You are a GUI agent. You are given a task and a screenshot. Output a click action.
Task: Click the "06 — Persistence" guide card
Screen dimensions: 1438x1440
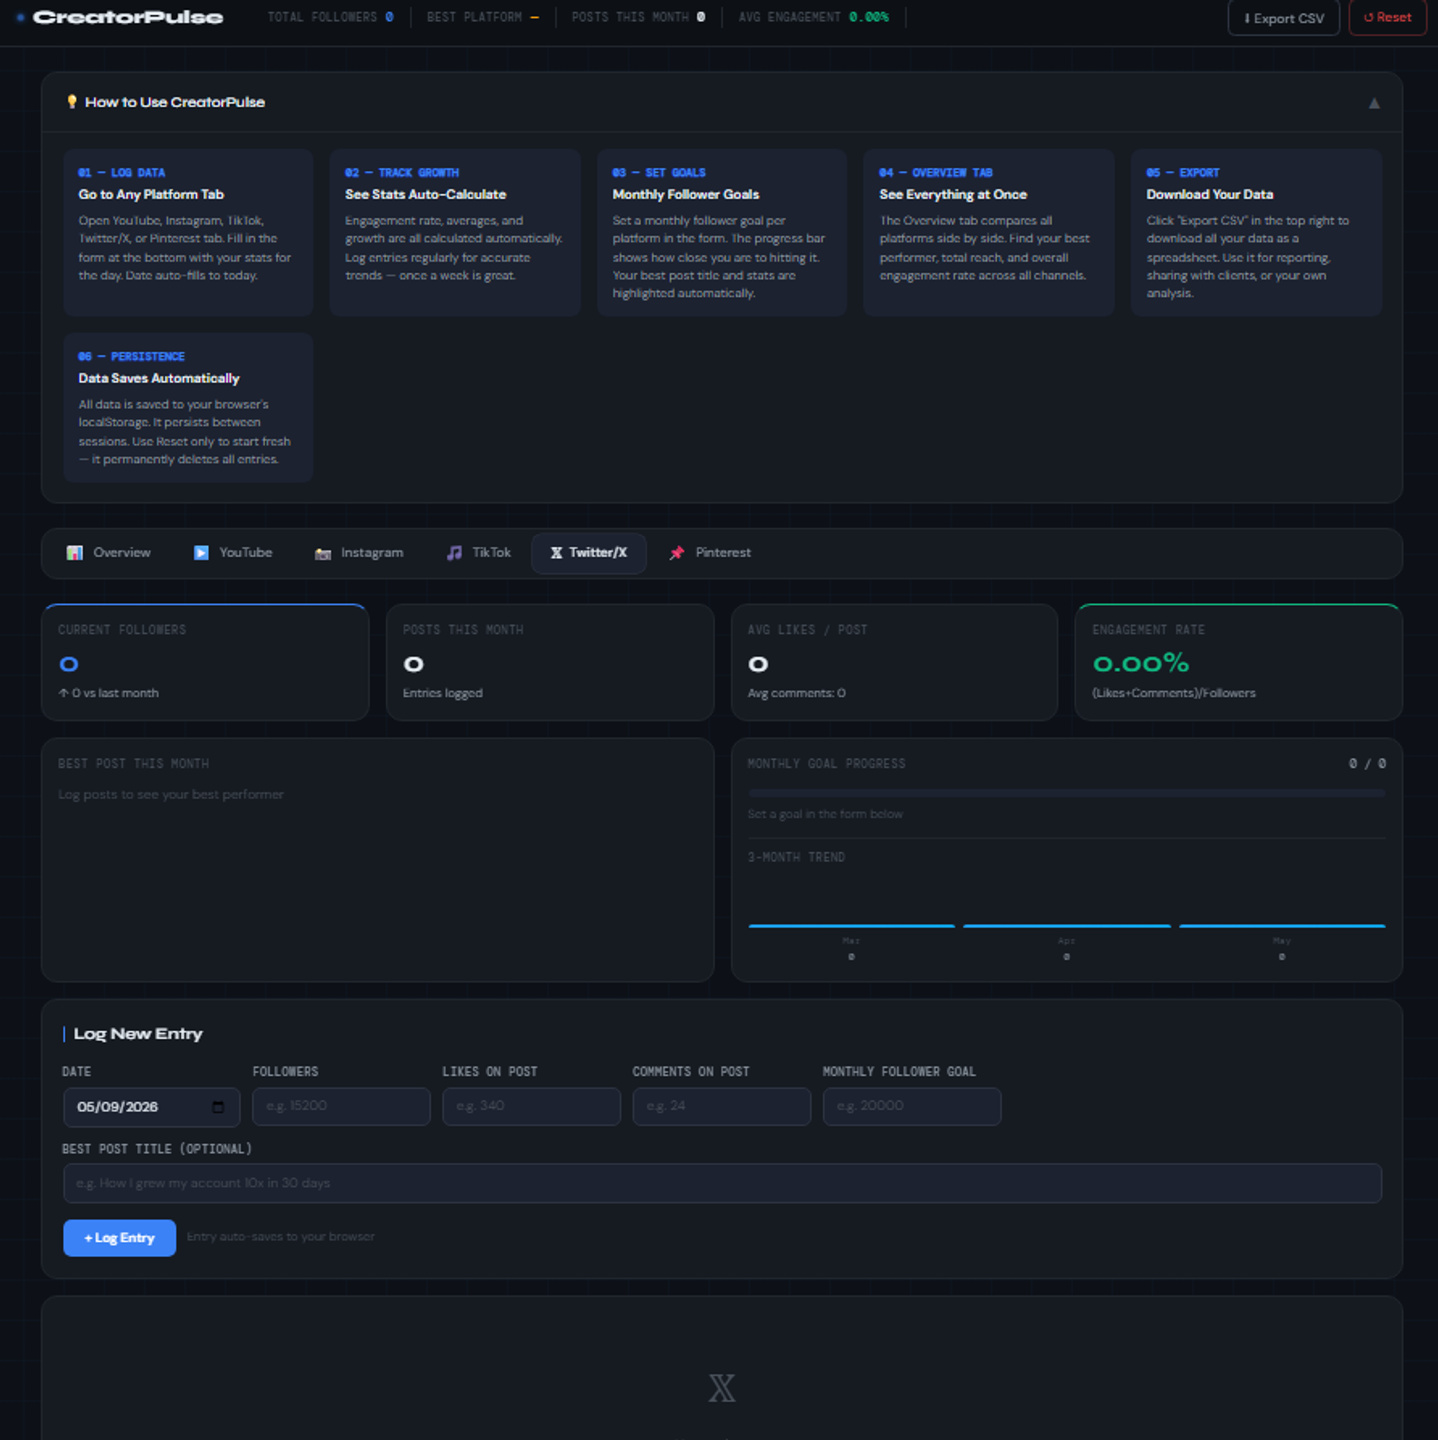tap(188, 408)
